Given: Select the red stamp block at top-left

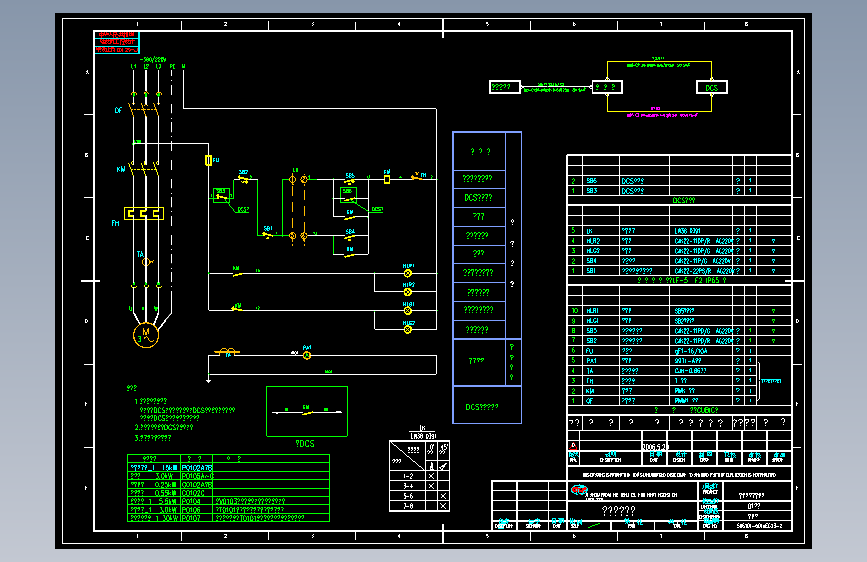Looking at the screenshot, I should [117, 42].
